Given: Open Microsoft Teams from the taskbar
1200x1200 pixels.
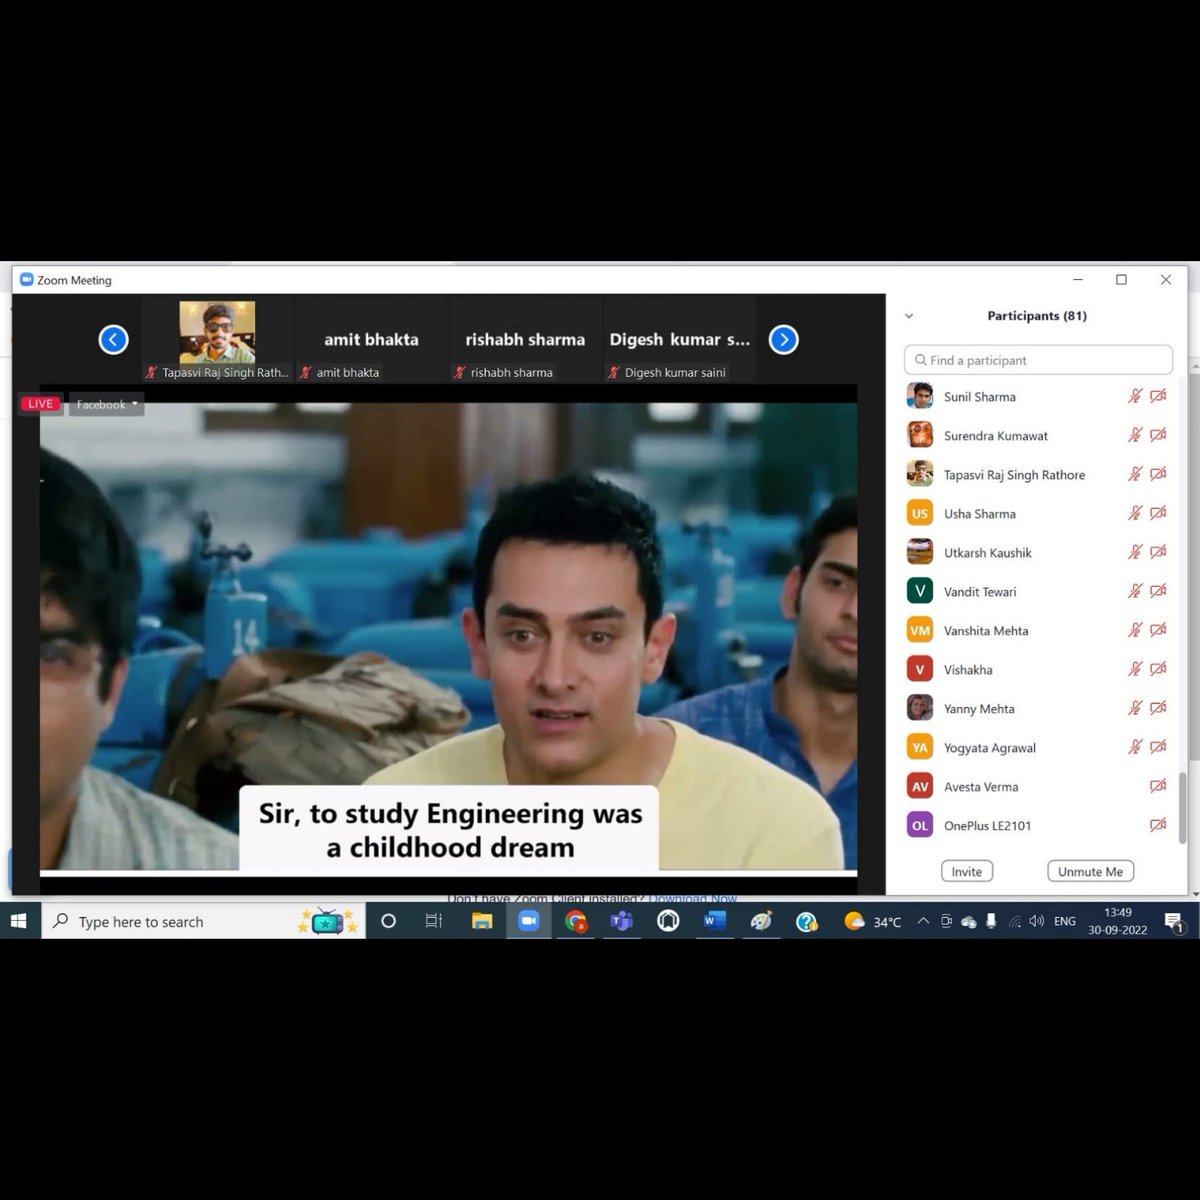Looking at the screenshot, I should coord(622,921).
